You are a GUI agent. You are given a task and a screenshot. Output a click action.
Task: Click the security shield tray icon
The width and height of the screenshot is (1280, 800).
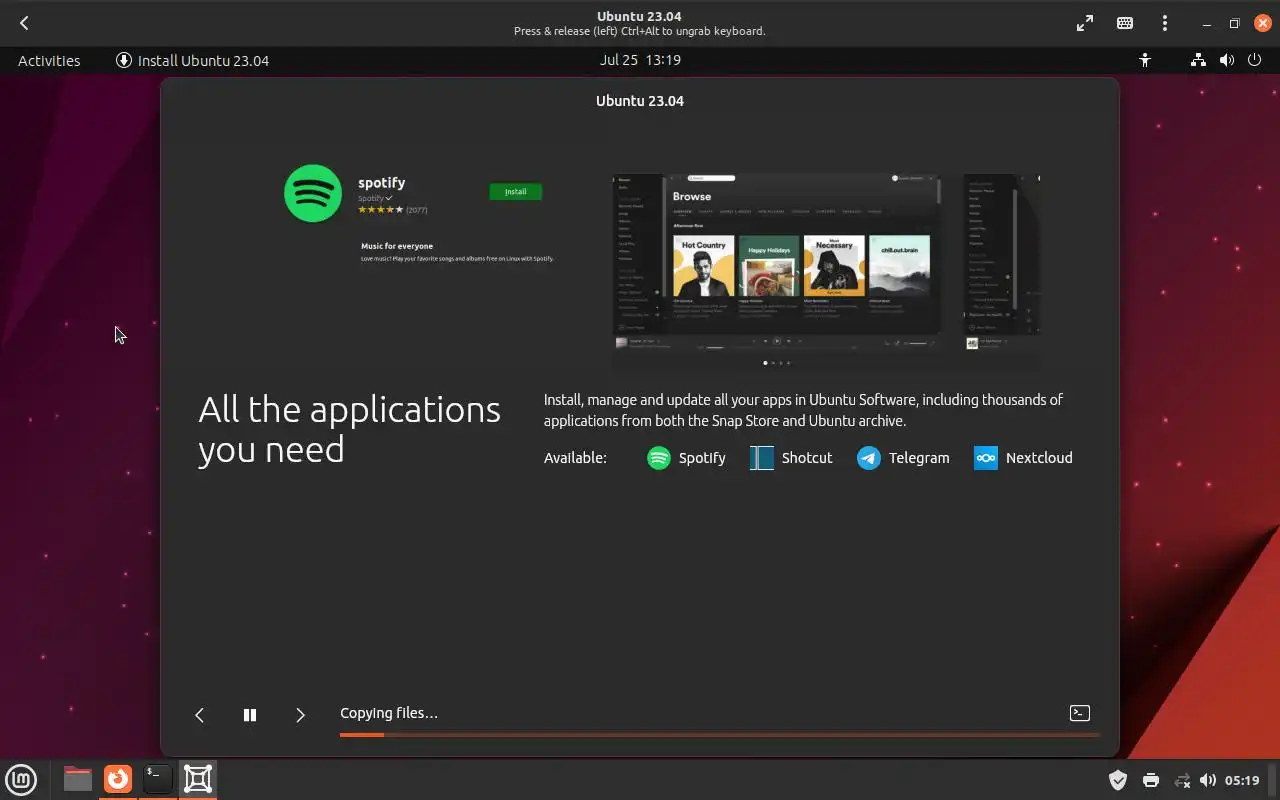1118,780
